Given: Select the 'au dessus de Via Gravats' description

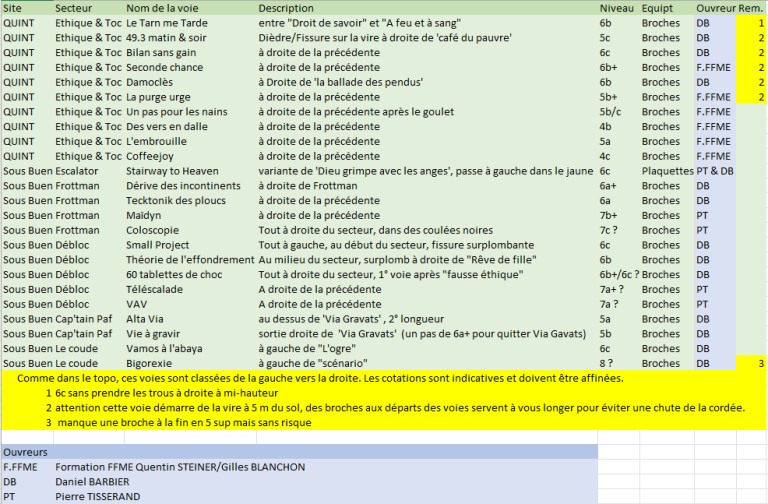Looking at the screenshot, I should point(427,319).
